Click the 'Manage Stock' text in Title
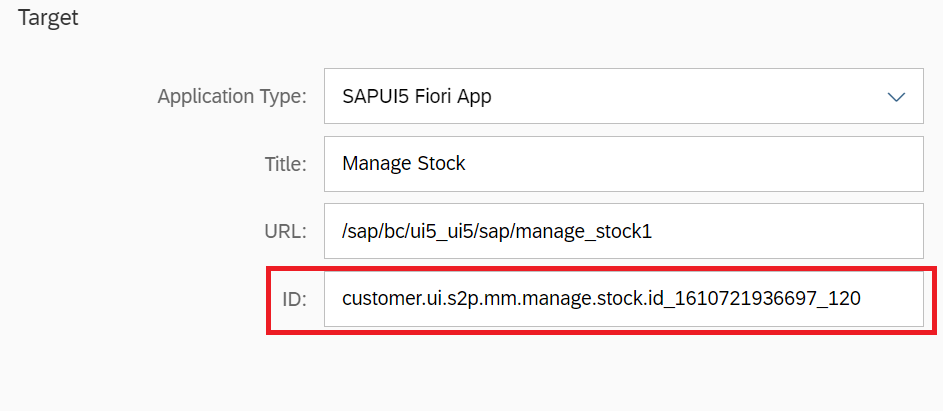Image resolution: width=943 pixels, height=411 pixels. click(403, 163)
